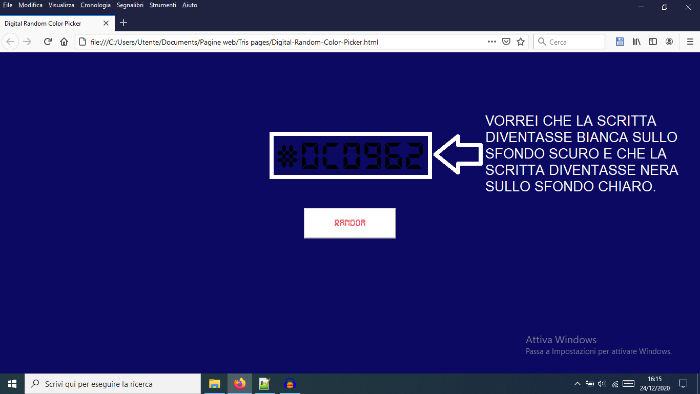700x394 pixels.
Task: Click the Windows taskbar search box
Action: (x=113, y=384)
